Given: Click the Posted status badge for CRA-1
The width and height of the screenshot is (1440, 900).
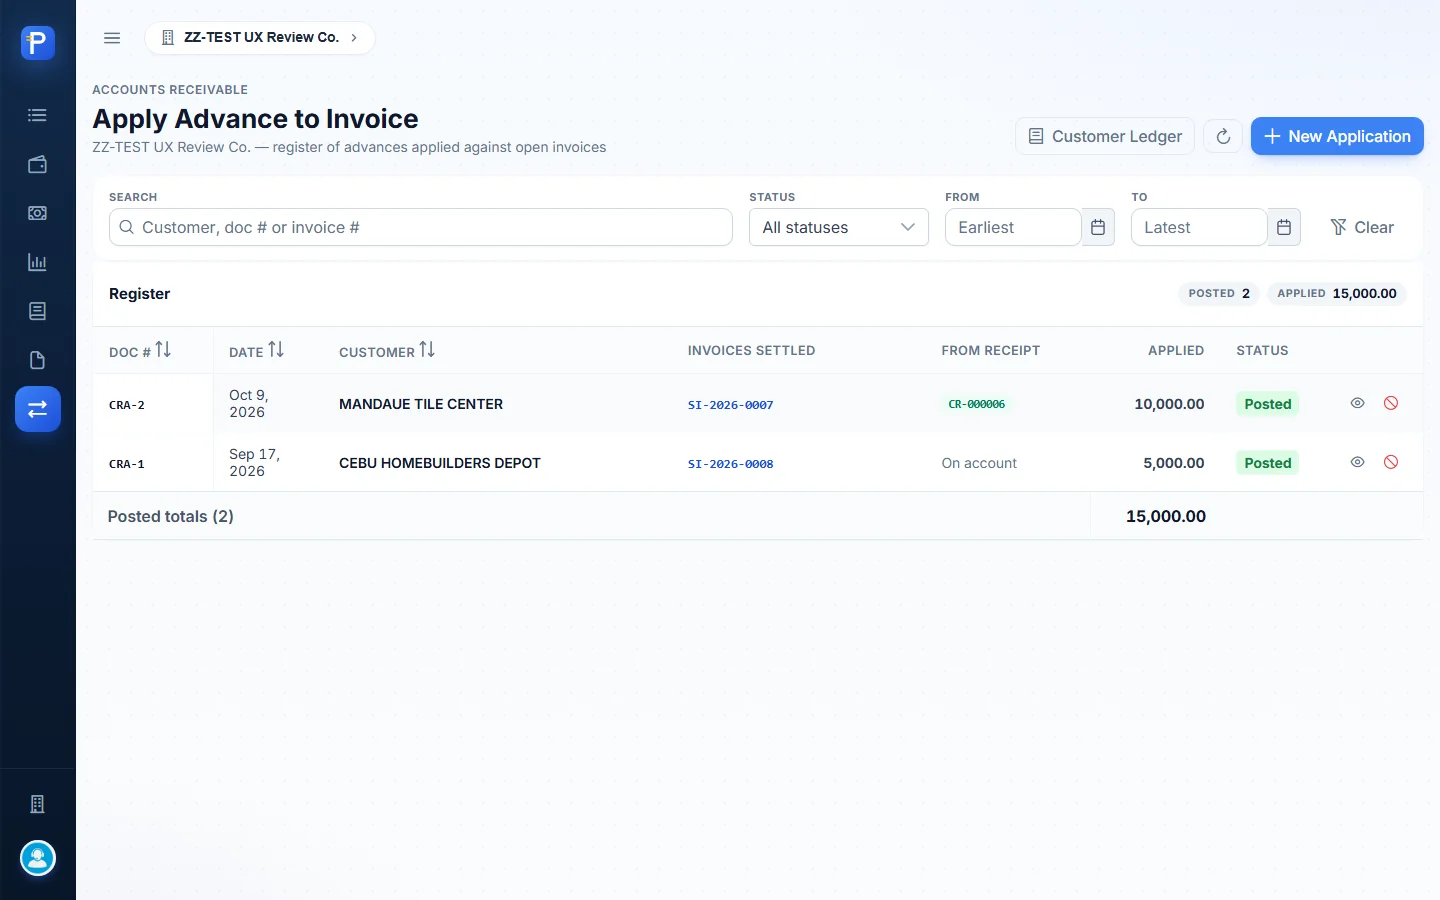Looking at the screenshot, I should [1268, 463].
